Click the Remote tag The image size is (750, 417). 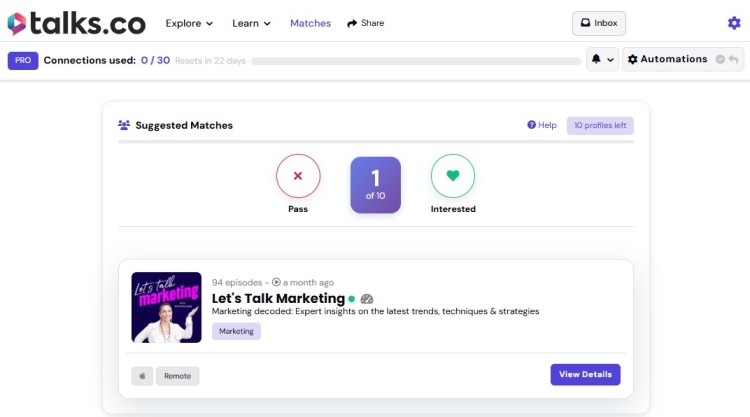[x=177, y=376]
